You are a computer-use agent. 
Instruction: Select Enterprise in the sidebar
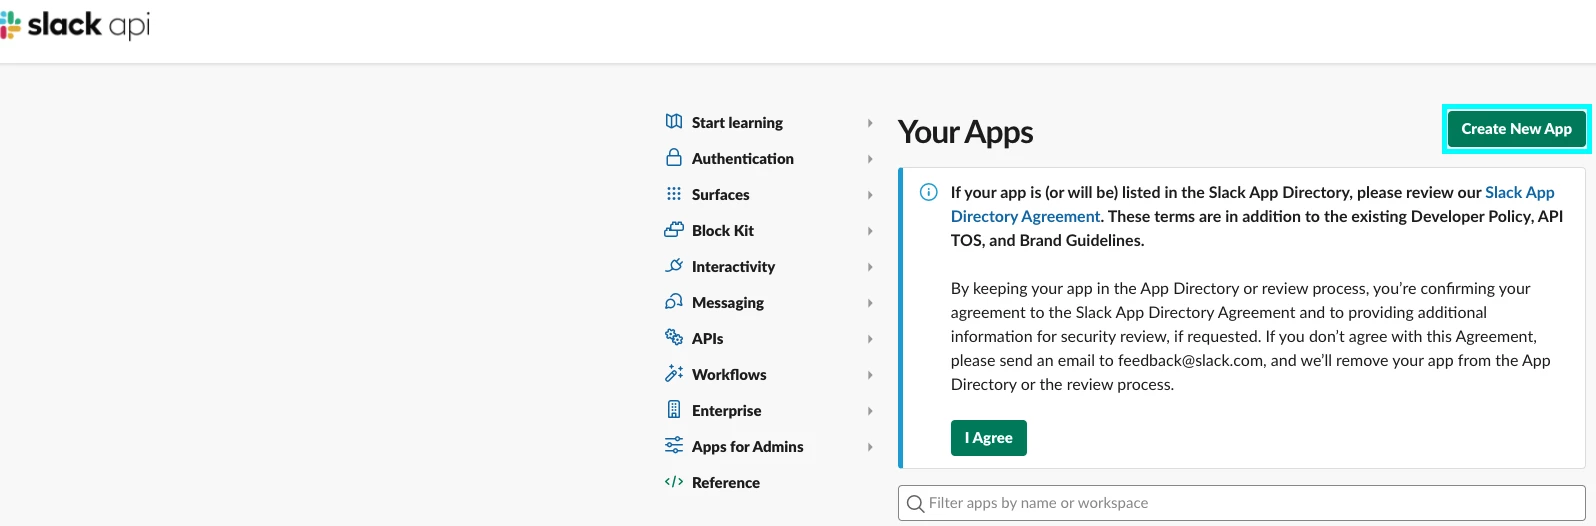726,410
